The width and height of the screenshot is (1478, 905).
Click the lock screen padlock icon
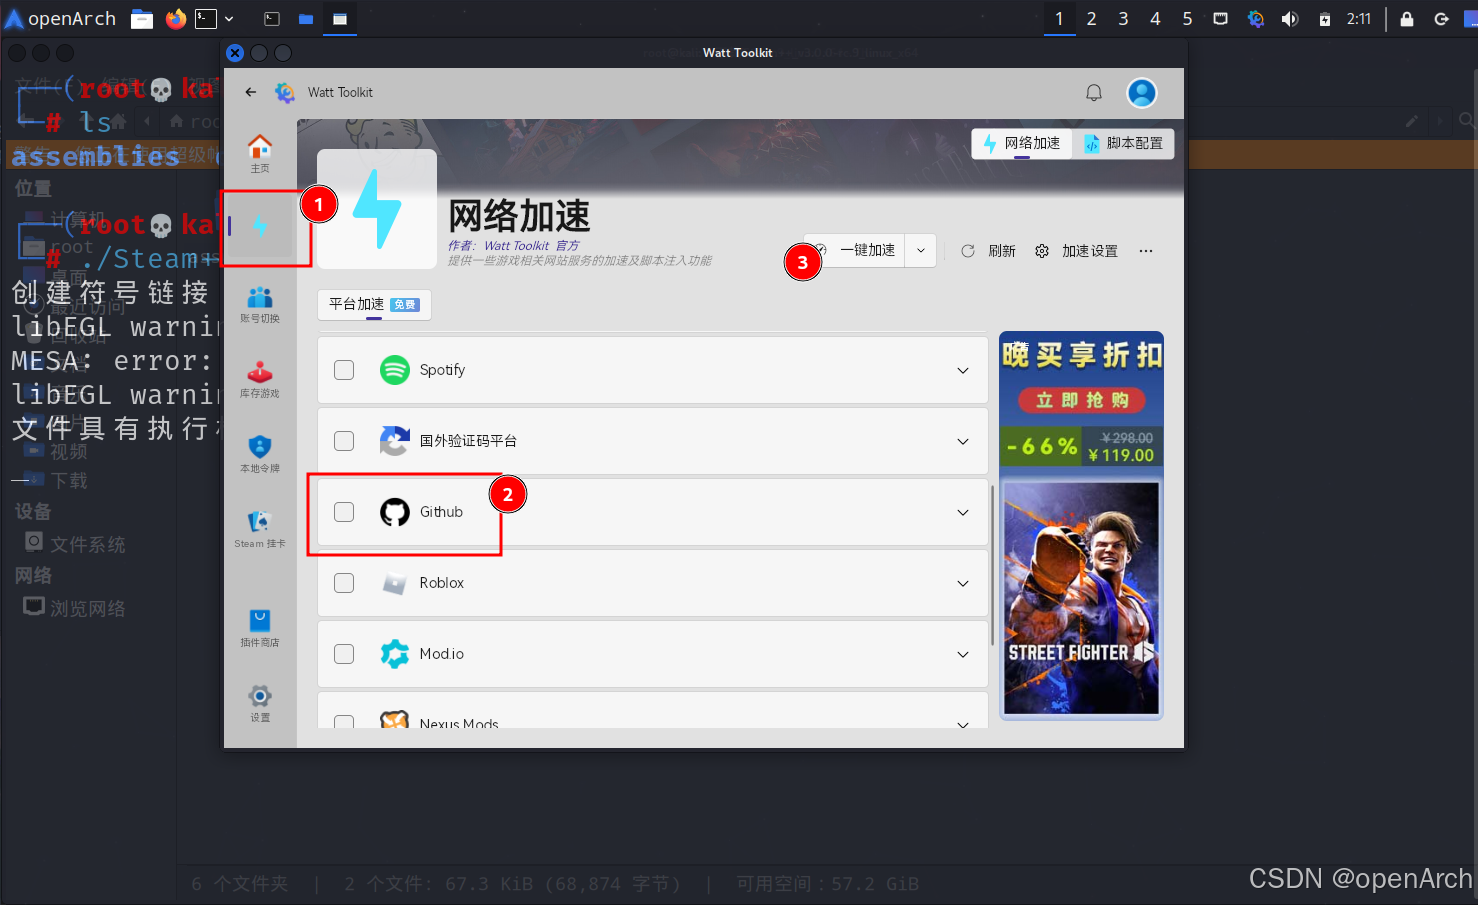(1407, 19)
